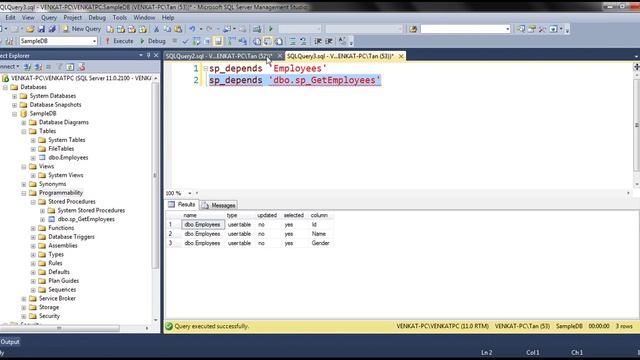Open the Debug menu

coord(97,18)
